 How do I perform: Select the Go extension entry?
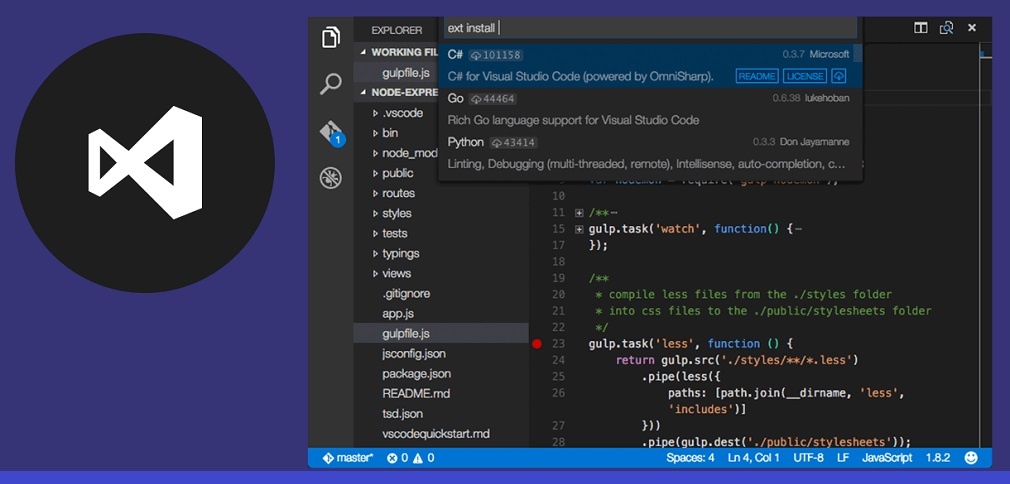650,109
